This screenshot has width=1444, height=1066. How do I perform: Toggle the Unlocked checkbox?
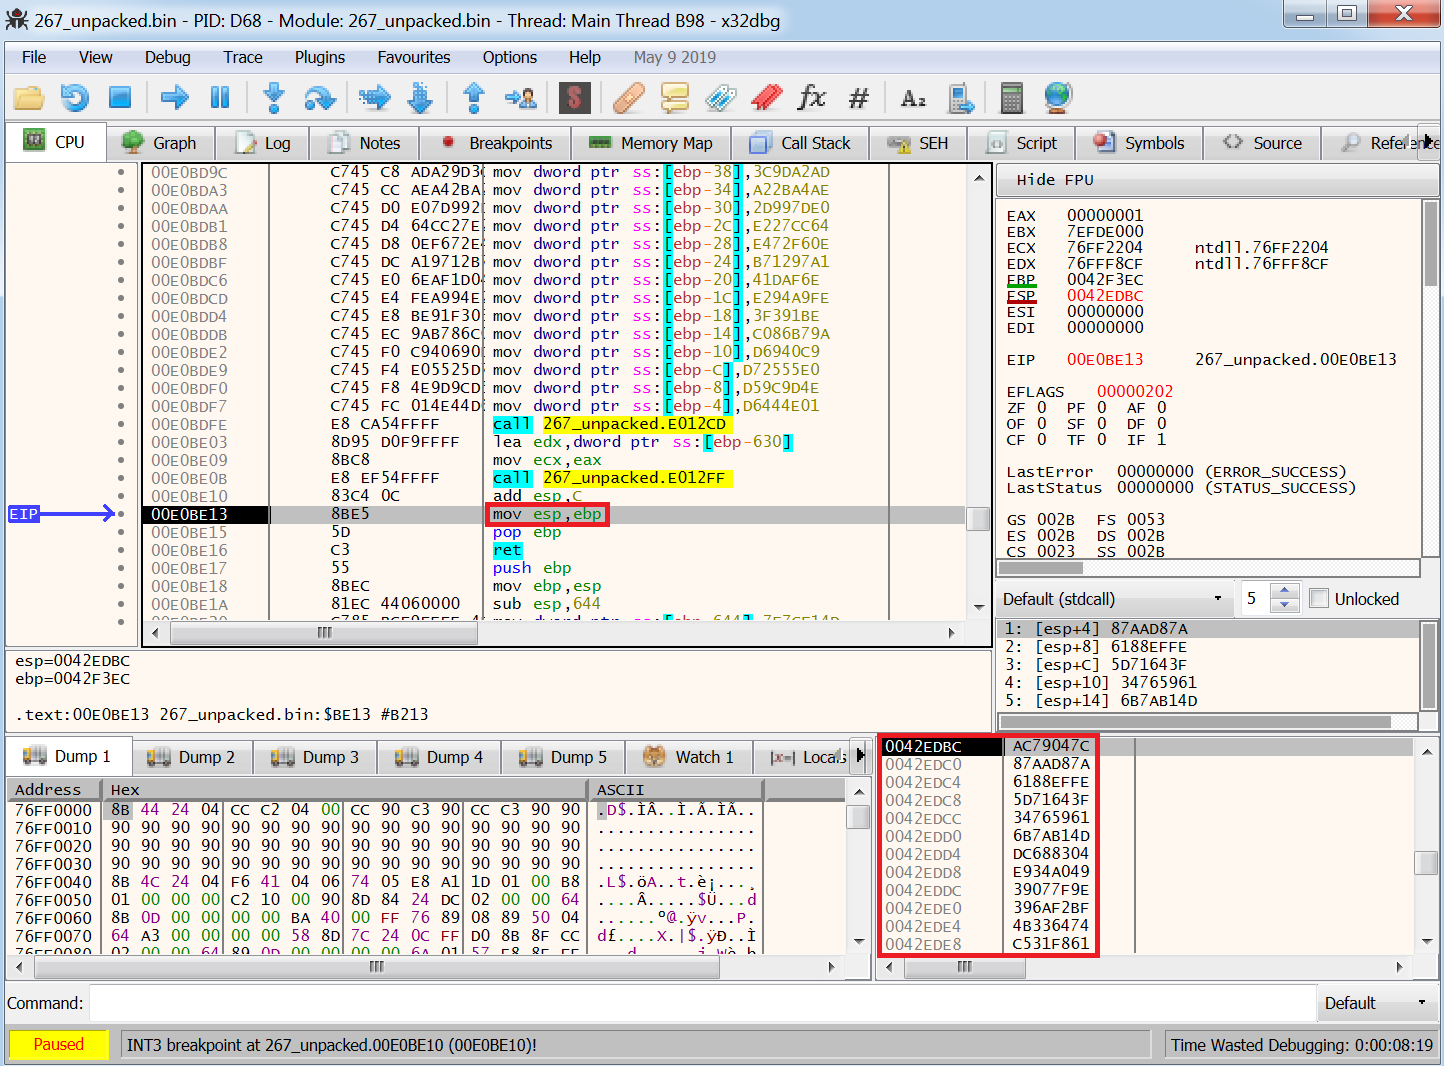(x=1319, y=599)
